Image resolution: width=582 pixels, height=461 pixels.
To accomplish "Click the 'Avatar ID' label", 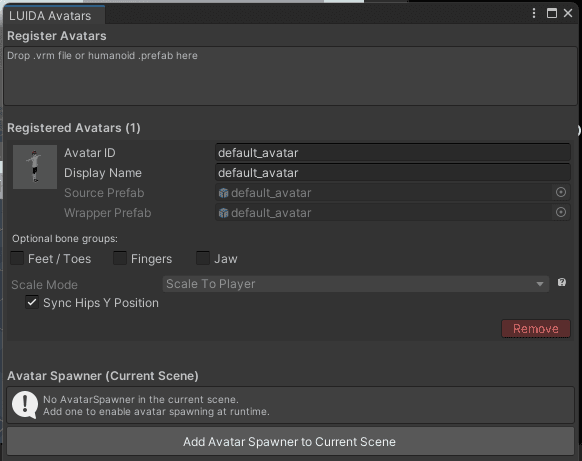I will 90,153.
